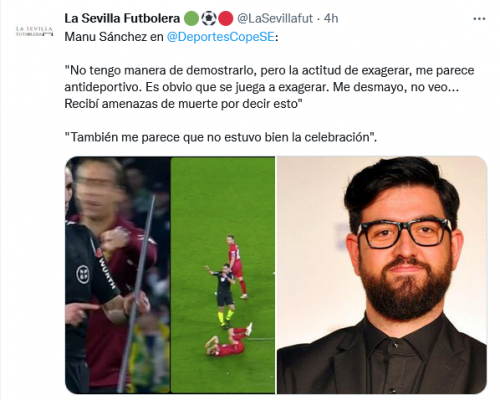Click the line "Recibí amenazas de muerte por decir esto"

pyautogui.click(x=183, y=104)
